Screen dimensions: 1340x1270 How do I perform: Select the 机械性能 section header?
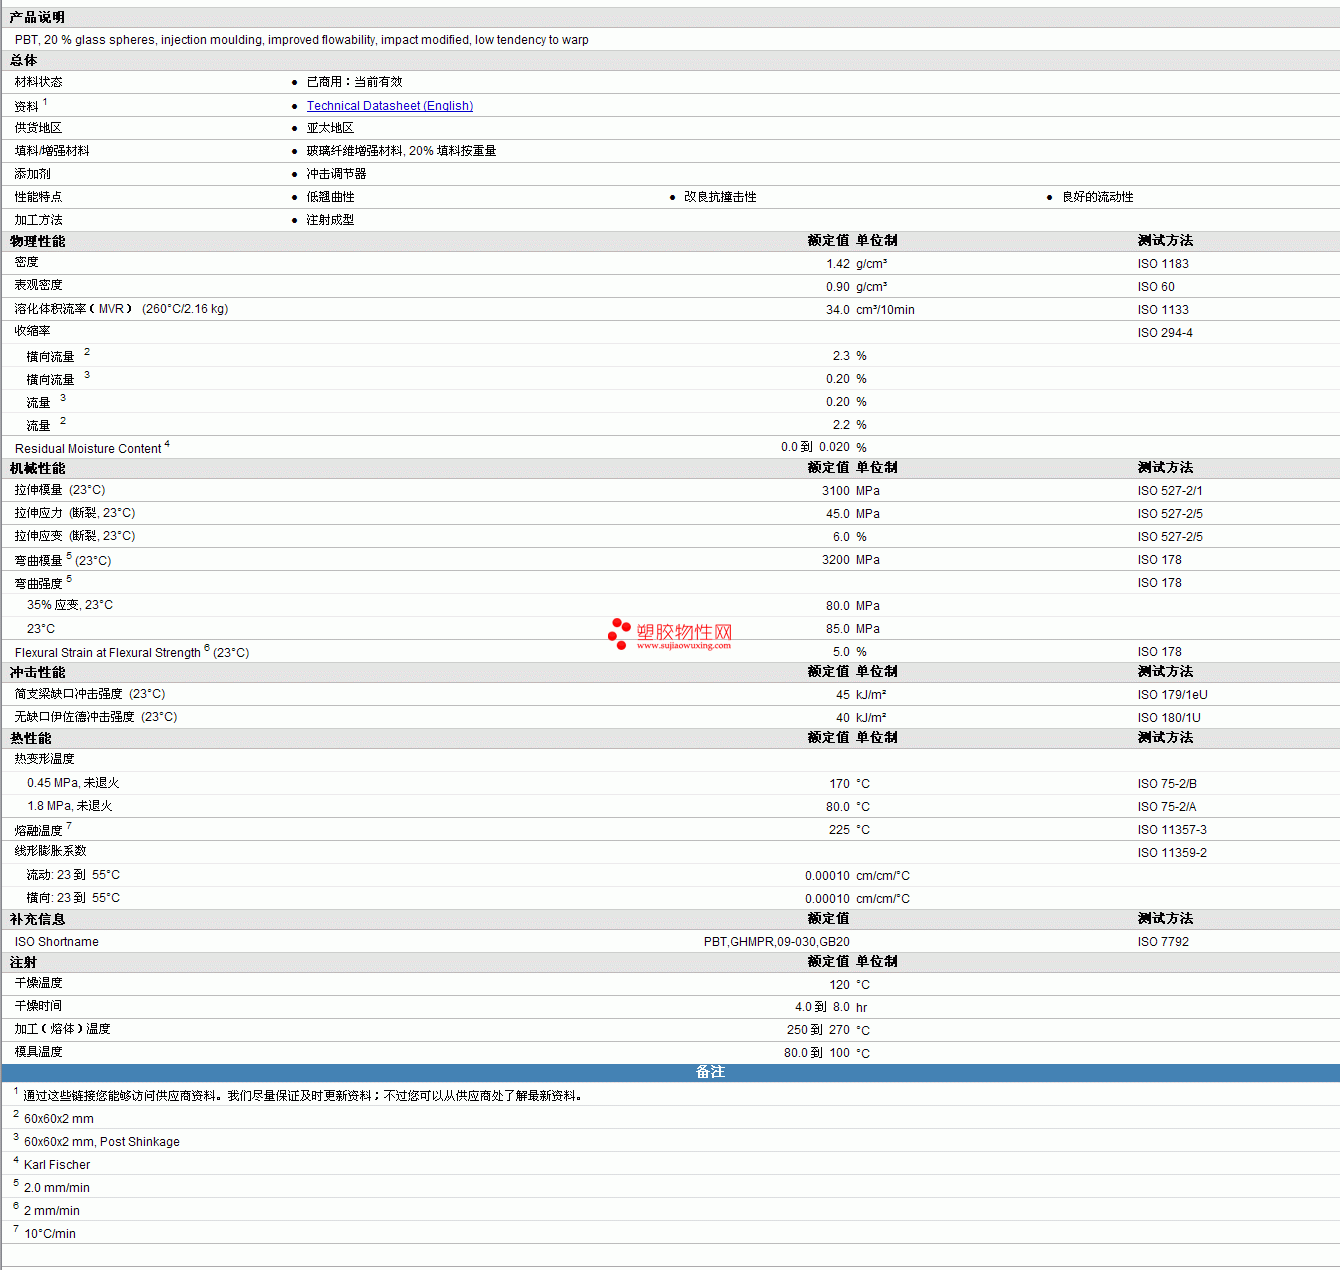coord(37,468)
